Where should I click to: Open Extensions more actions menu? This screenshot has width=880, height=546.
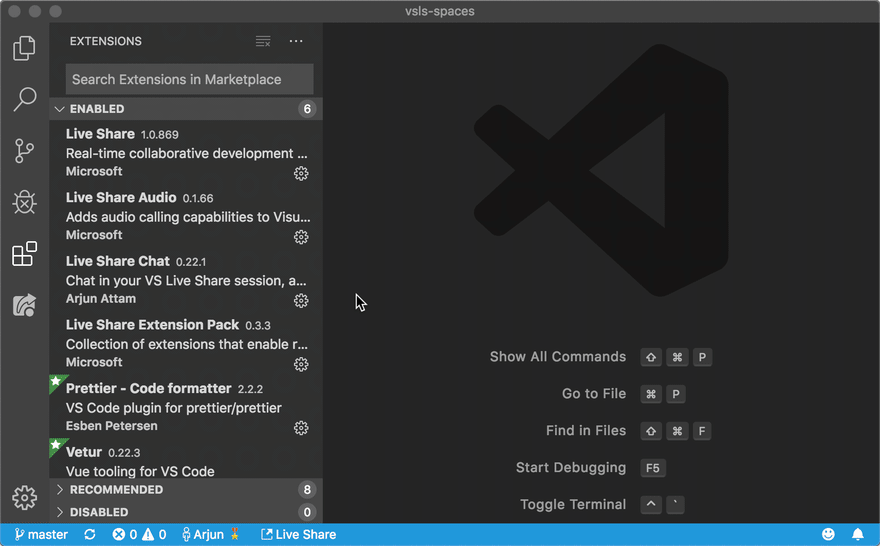[296, 41]
